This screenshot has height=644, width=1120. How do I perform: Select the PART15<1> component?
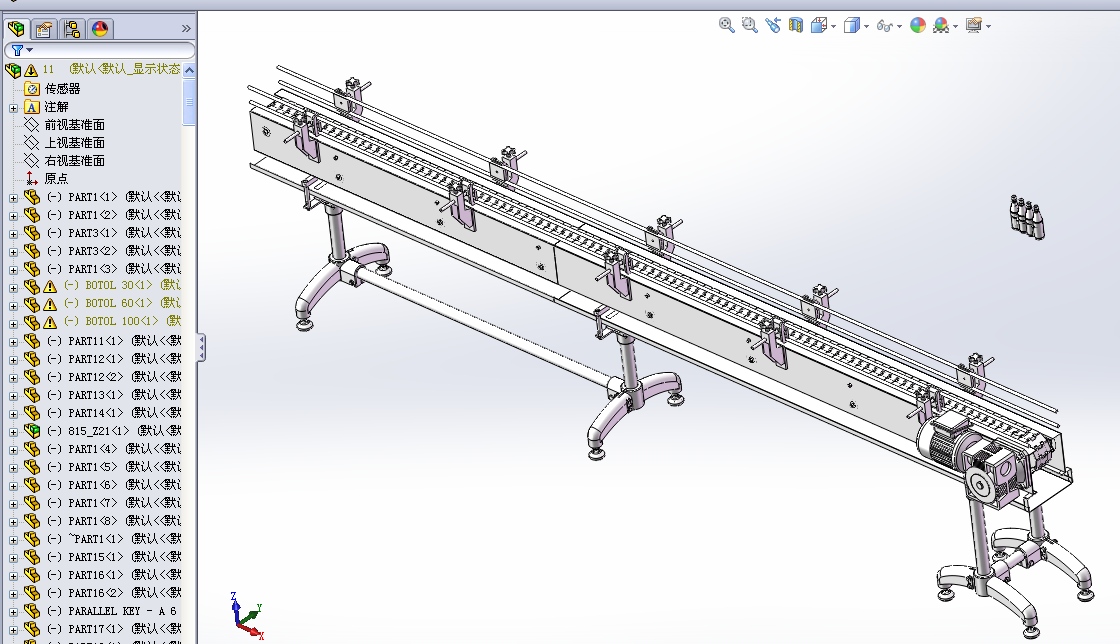[114, 556]
